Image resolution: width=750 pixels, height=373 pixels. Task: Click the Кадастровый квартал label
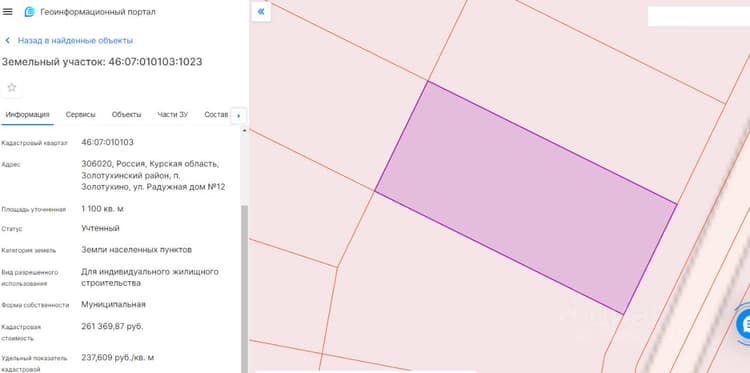(x=34, y=143)
